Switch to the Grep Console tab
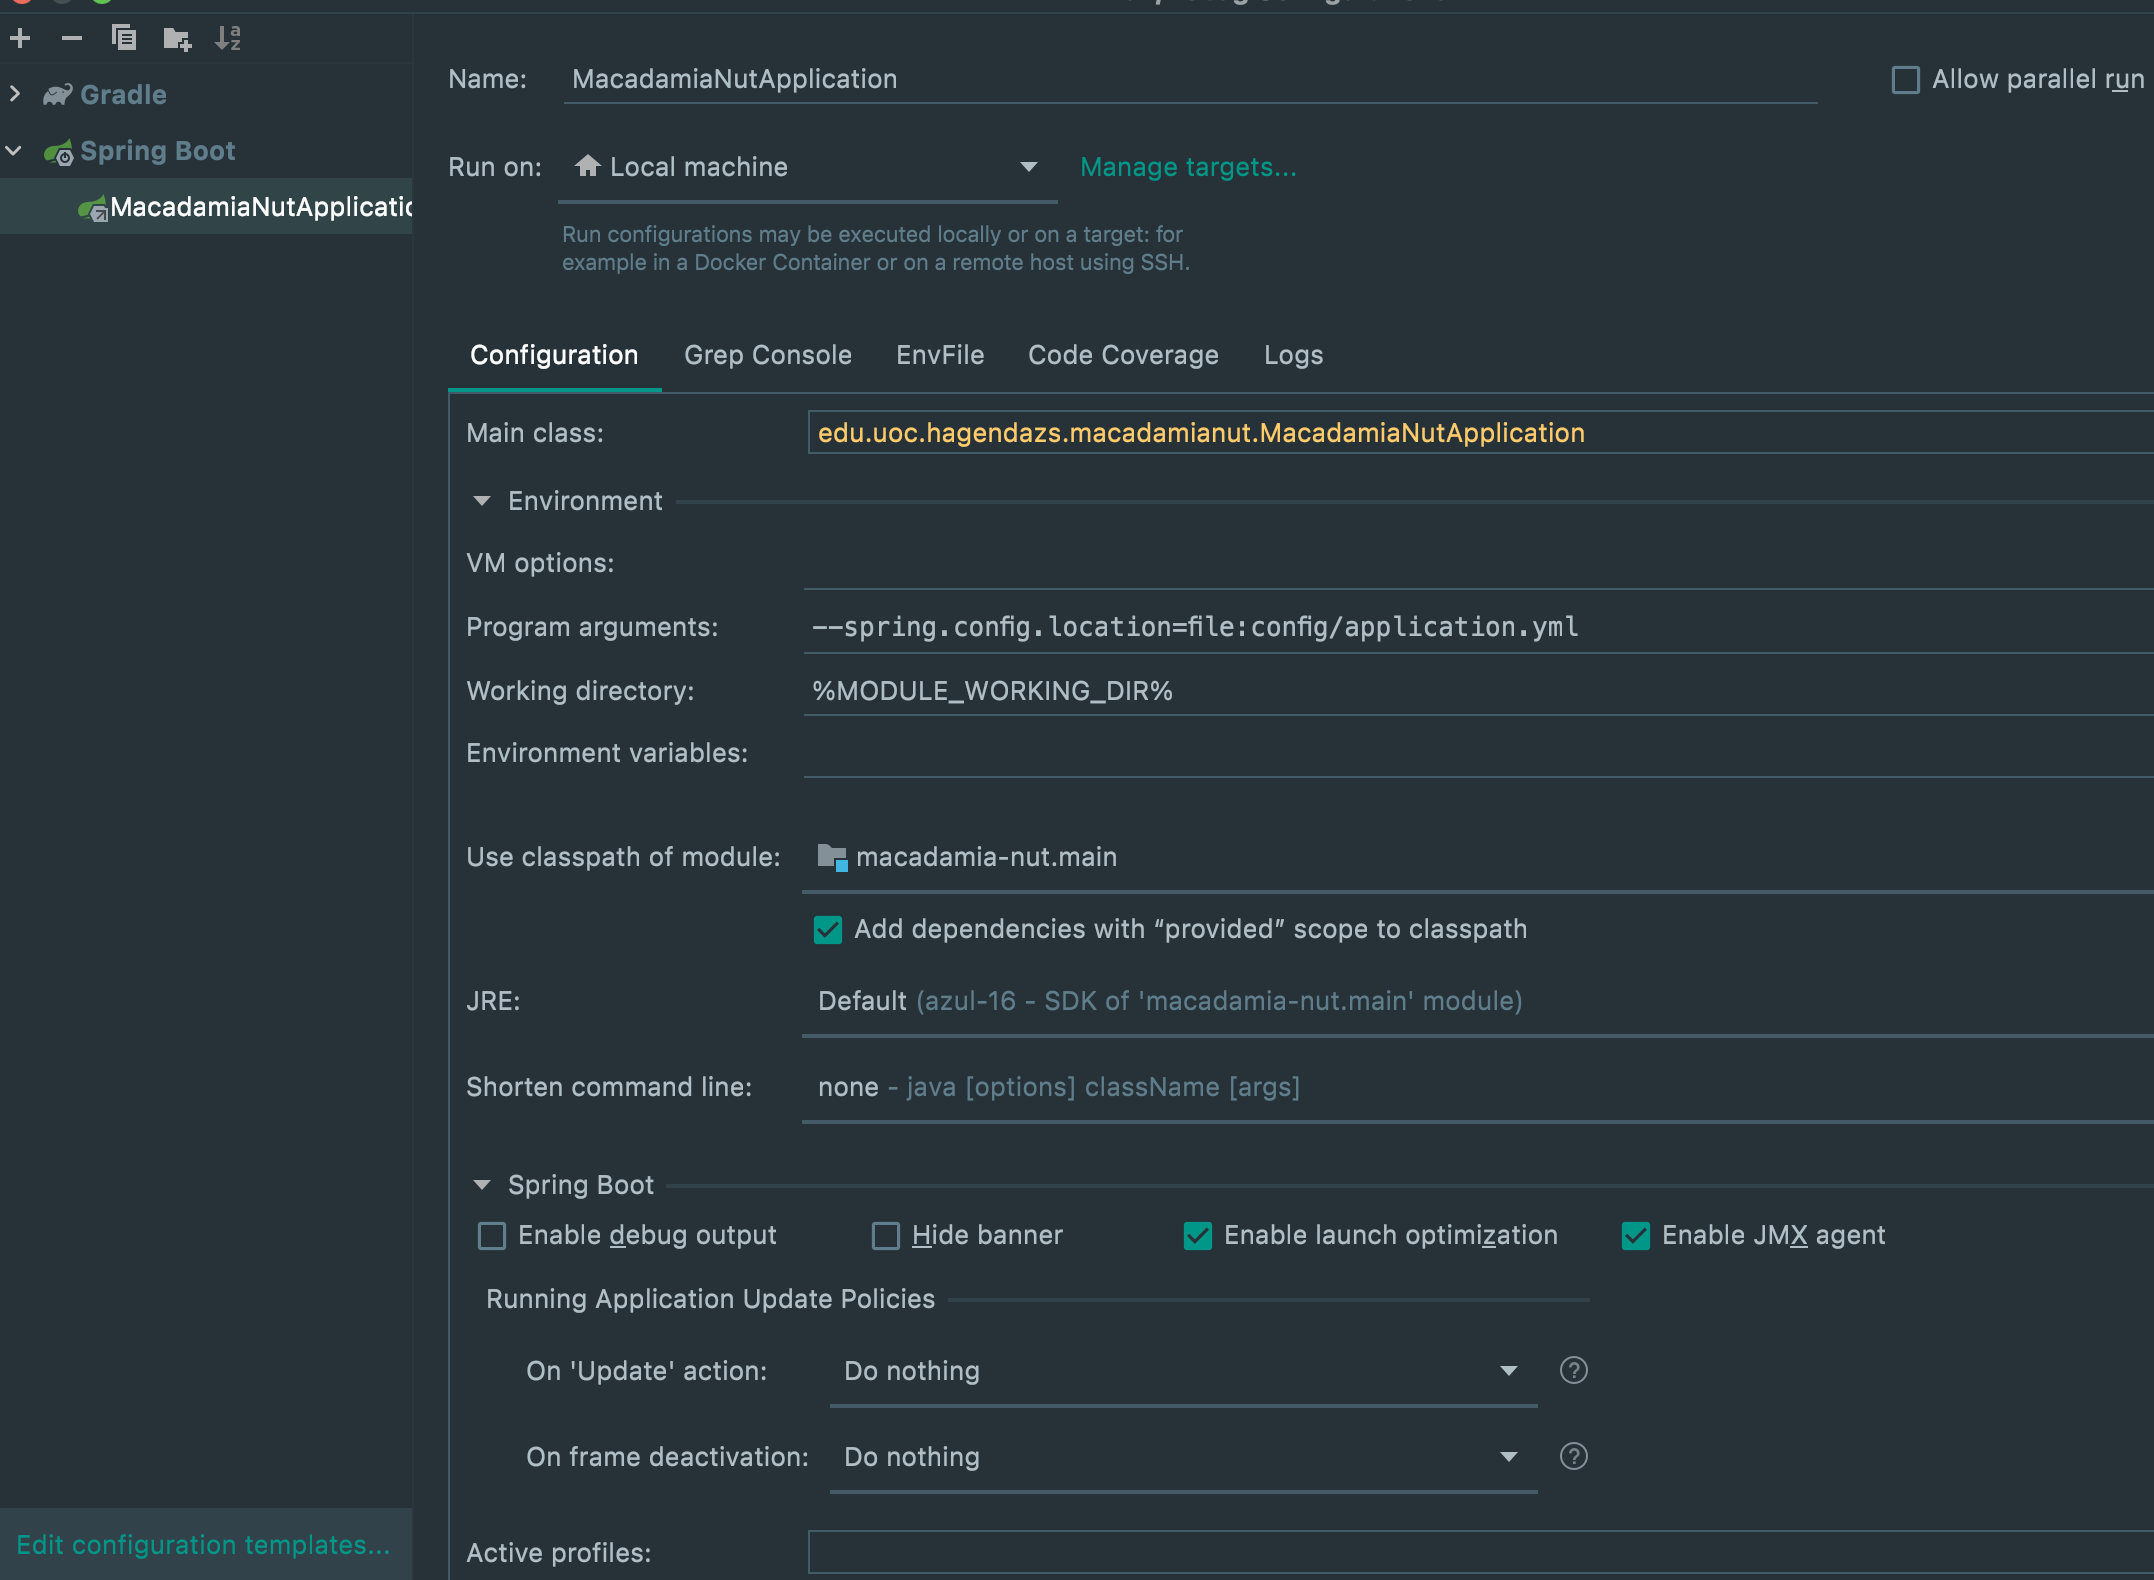This screenshot has width=2154, height=1580. (768, 354)
